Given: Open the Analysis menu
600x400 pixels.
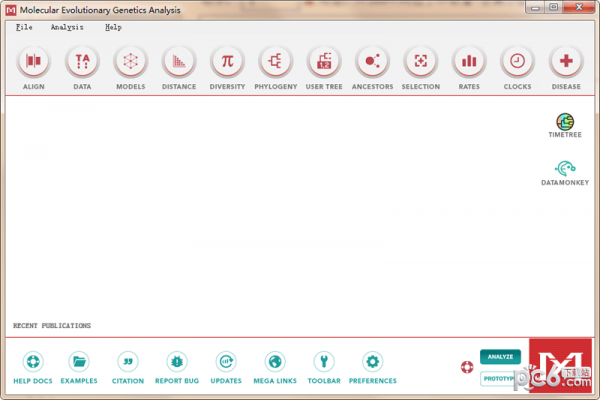Looking at the screenshot, I should coord(67,27).
